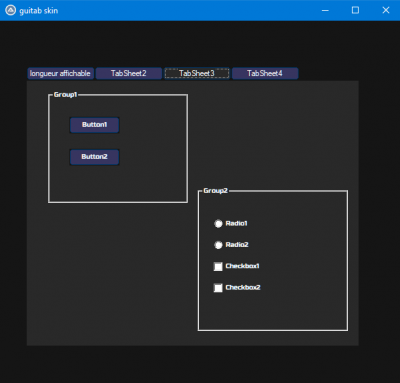
Task: Close the guitab skin window
Action: click(386, 10)
